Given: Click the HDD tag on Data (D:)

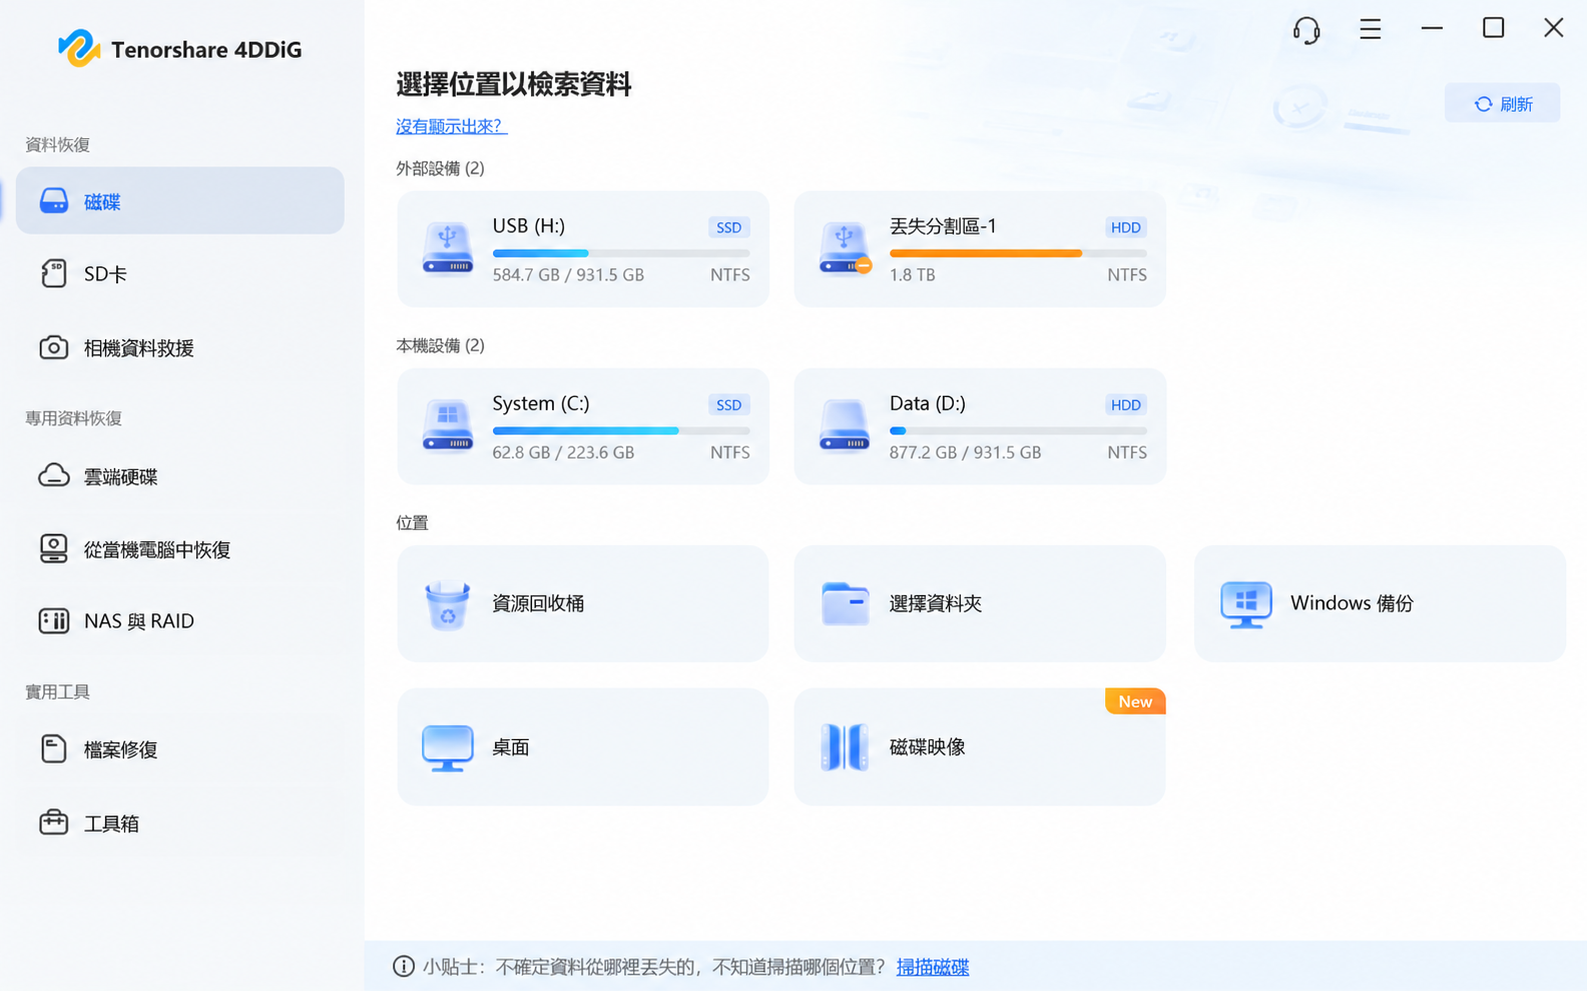Looking at the screenshot, I should coord(1126,405).
